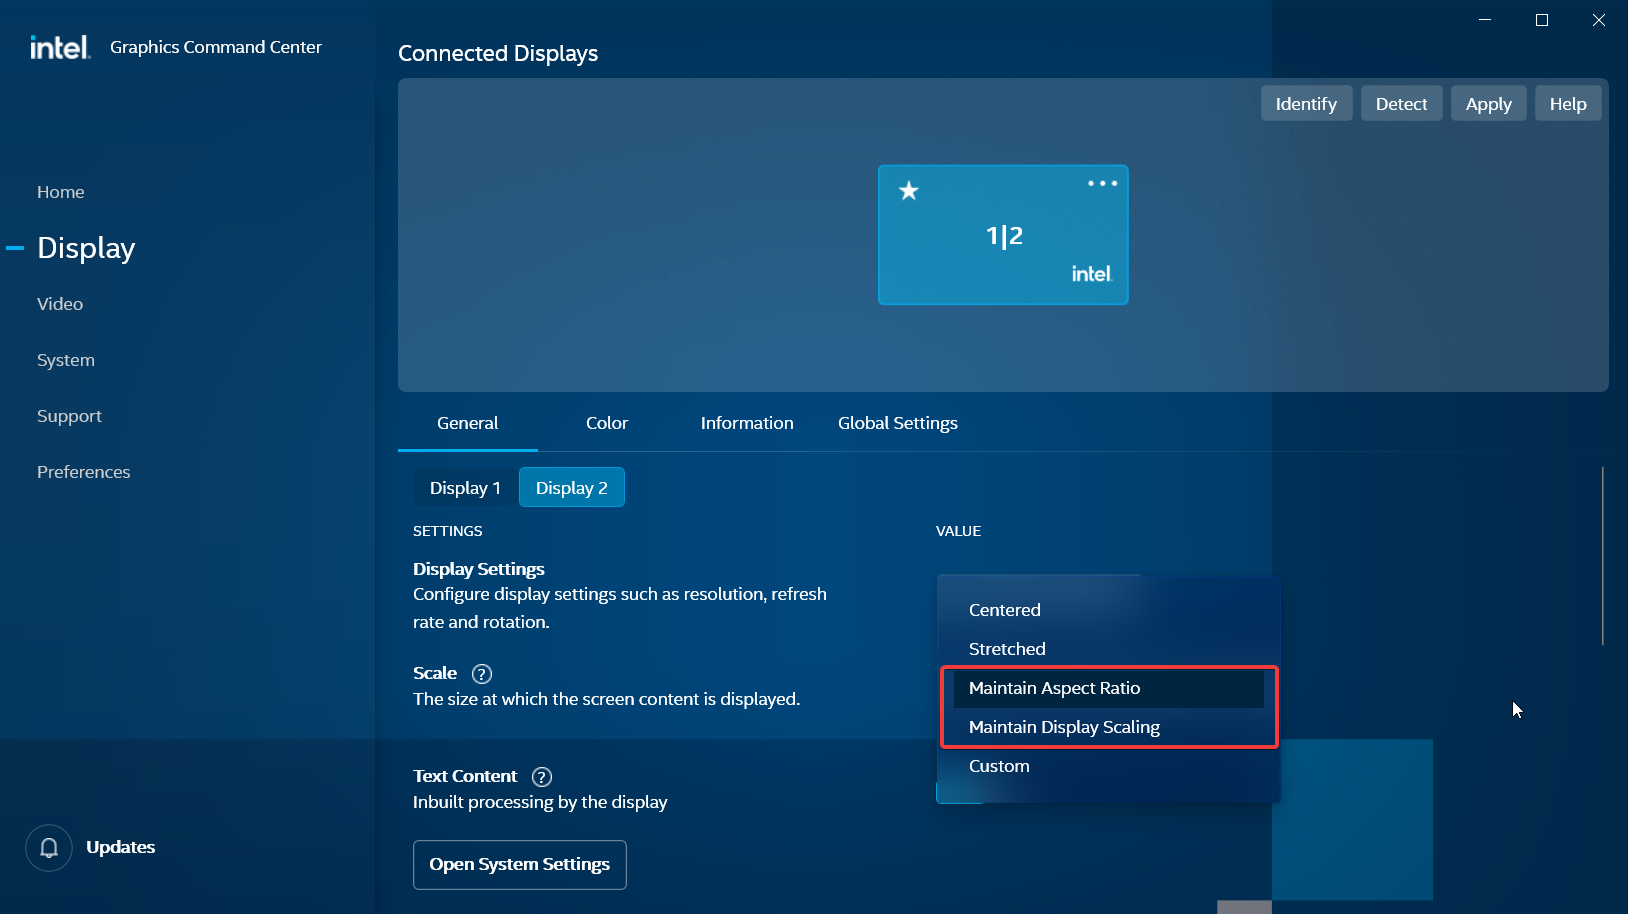Choose Custom from the scale dropdown
Screen dimensions: 1628x914
[x=1108, y=766]
